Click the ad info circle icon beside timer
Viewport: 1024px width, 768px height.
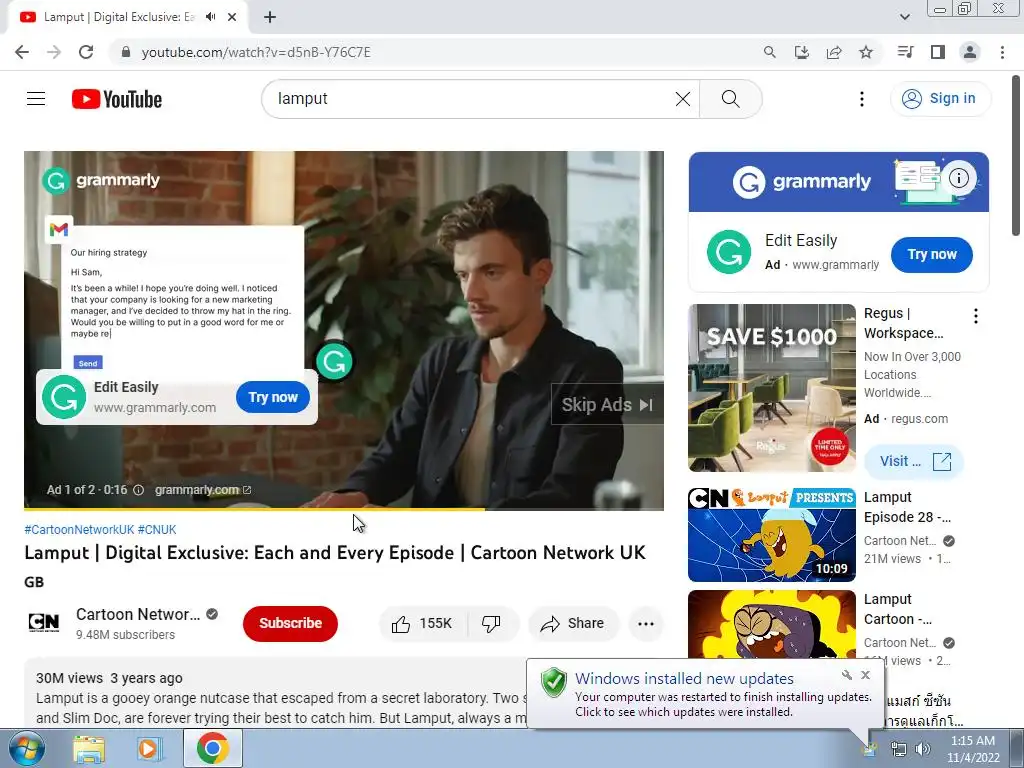pyautogui.click(x=138, y=490)
